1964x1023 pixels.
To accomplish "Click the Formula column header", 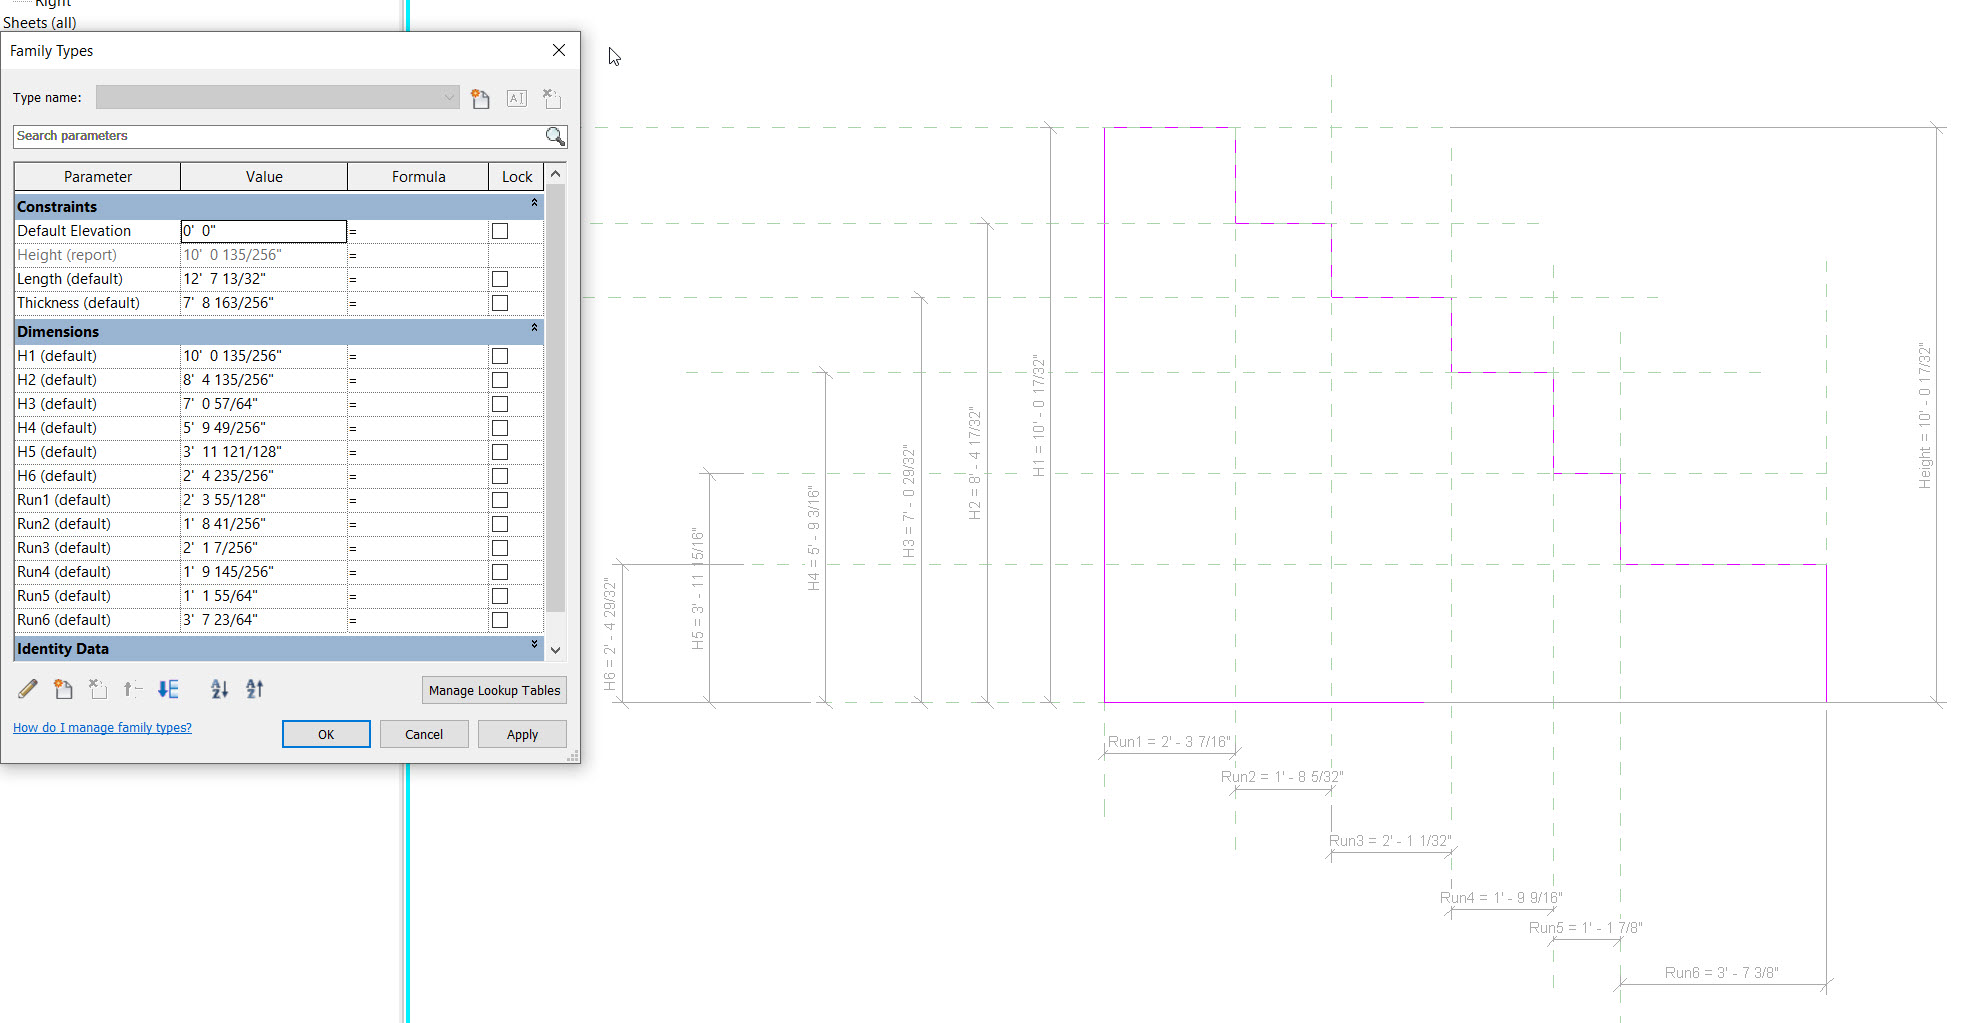I will [x=418, y=177].
